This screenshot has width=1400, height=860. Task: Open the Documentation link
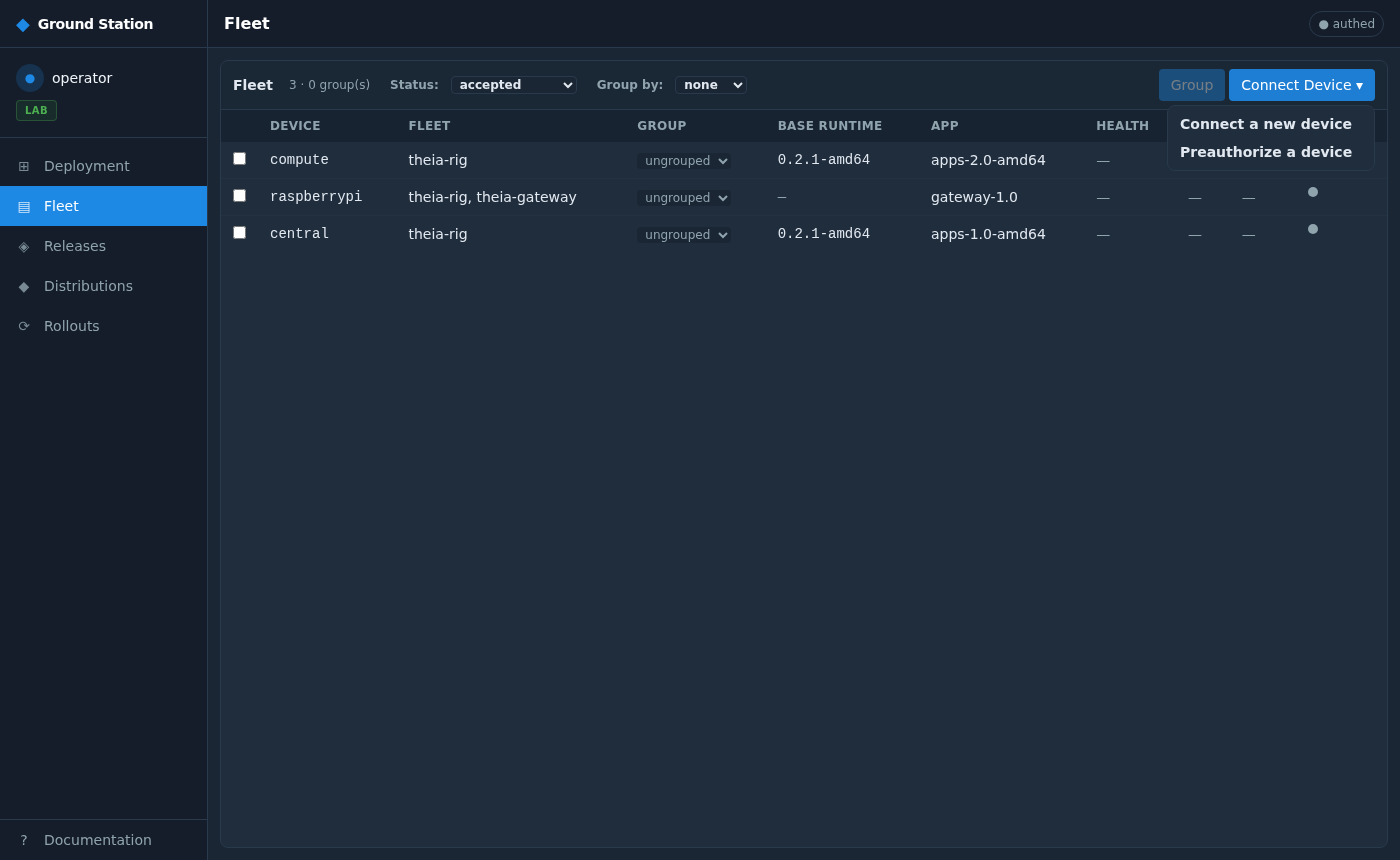pyautogui.click(x=104, y=840)
